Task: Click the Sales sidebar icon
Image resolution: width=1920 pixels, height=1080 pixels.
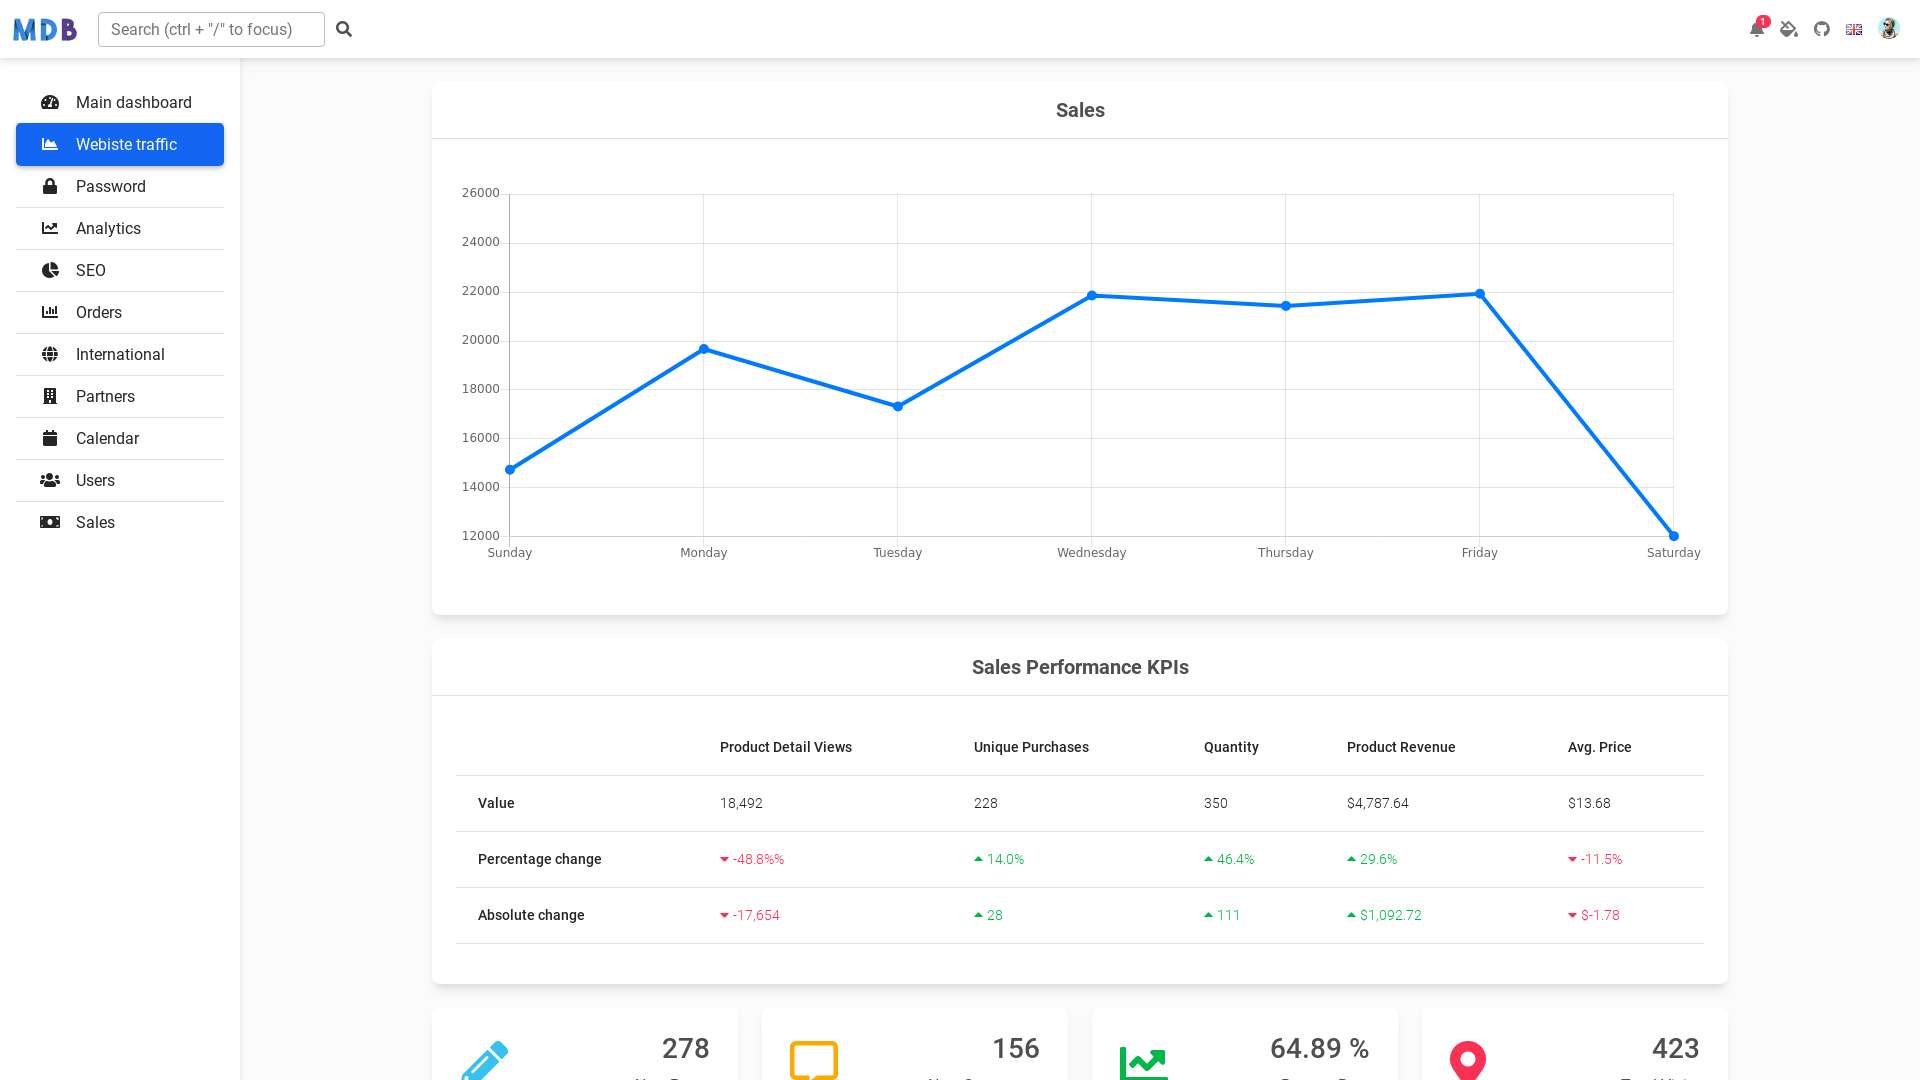Action: coord(50,522)
